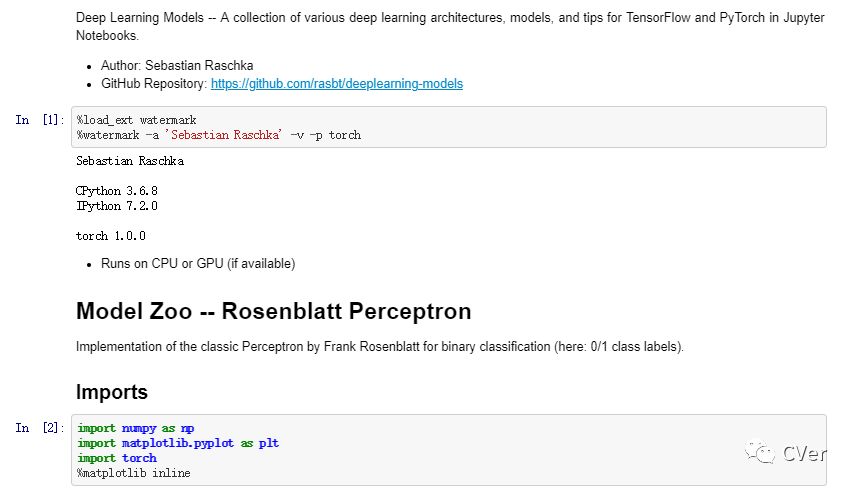Click the %watermark command line in cell 1
Viewport: 854px width, 488px height.
coord(219,135)
